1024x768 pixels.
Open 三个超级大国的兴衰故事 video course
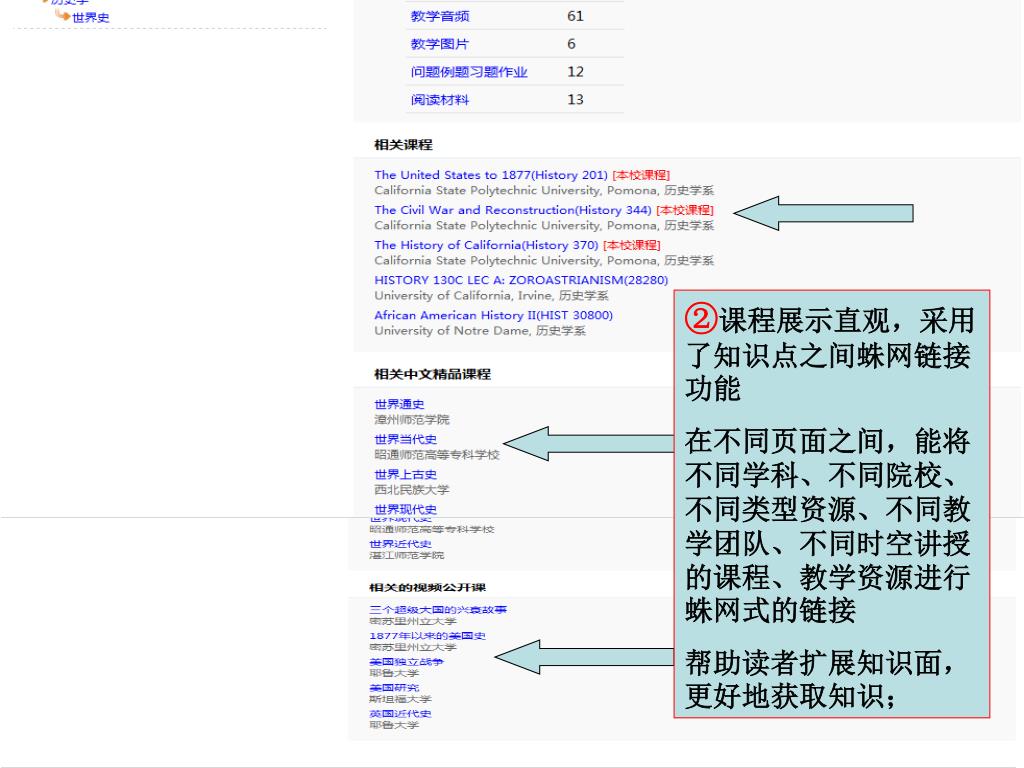click(x=438, y=609)
